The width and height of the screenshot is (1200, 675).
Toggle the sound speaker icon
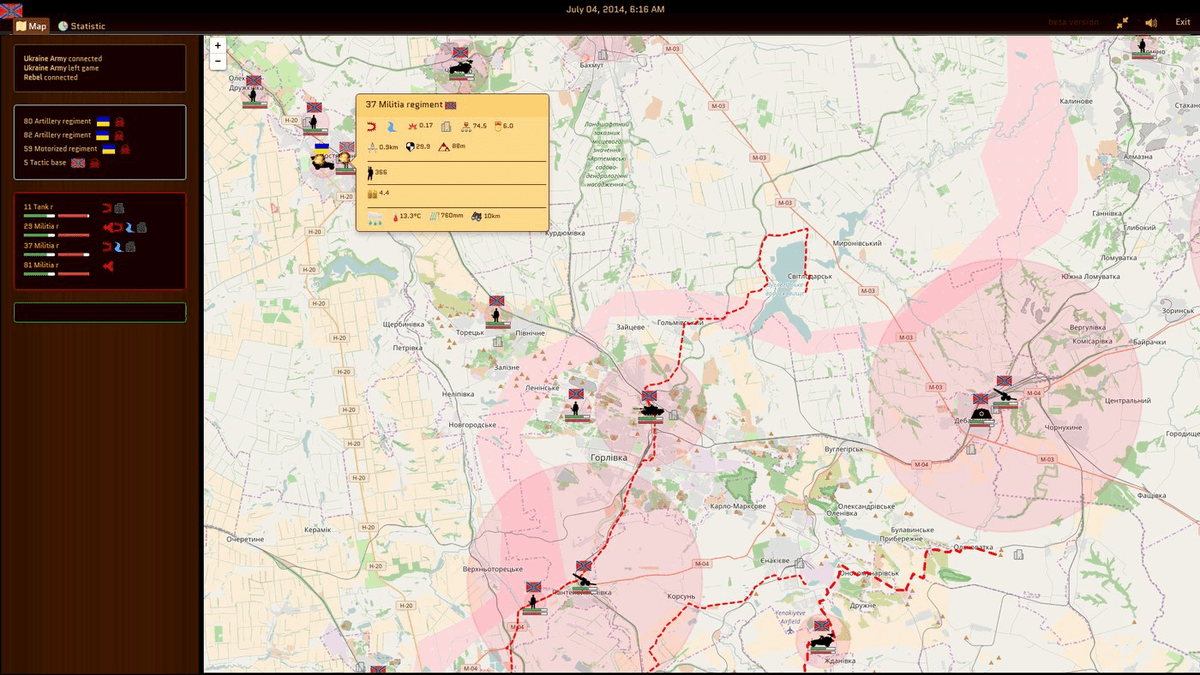[x=1151, y=22]
